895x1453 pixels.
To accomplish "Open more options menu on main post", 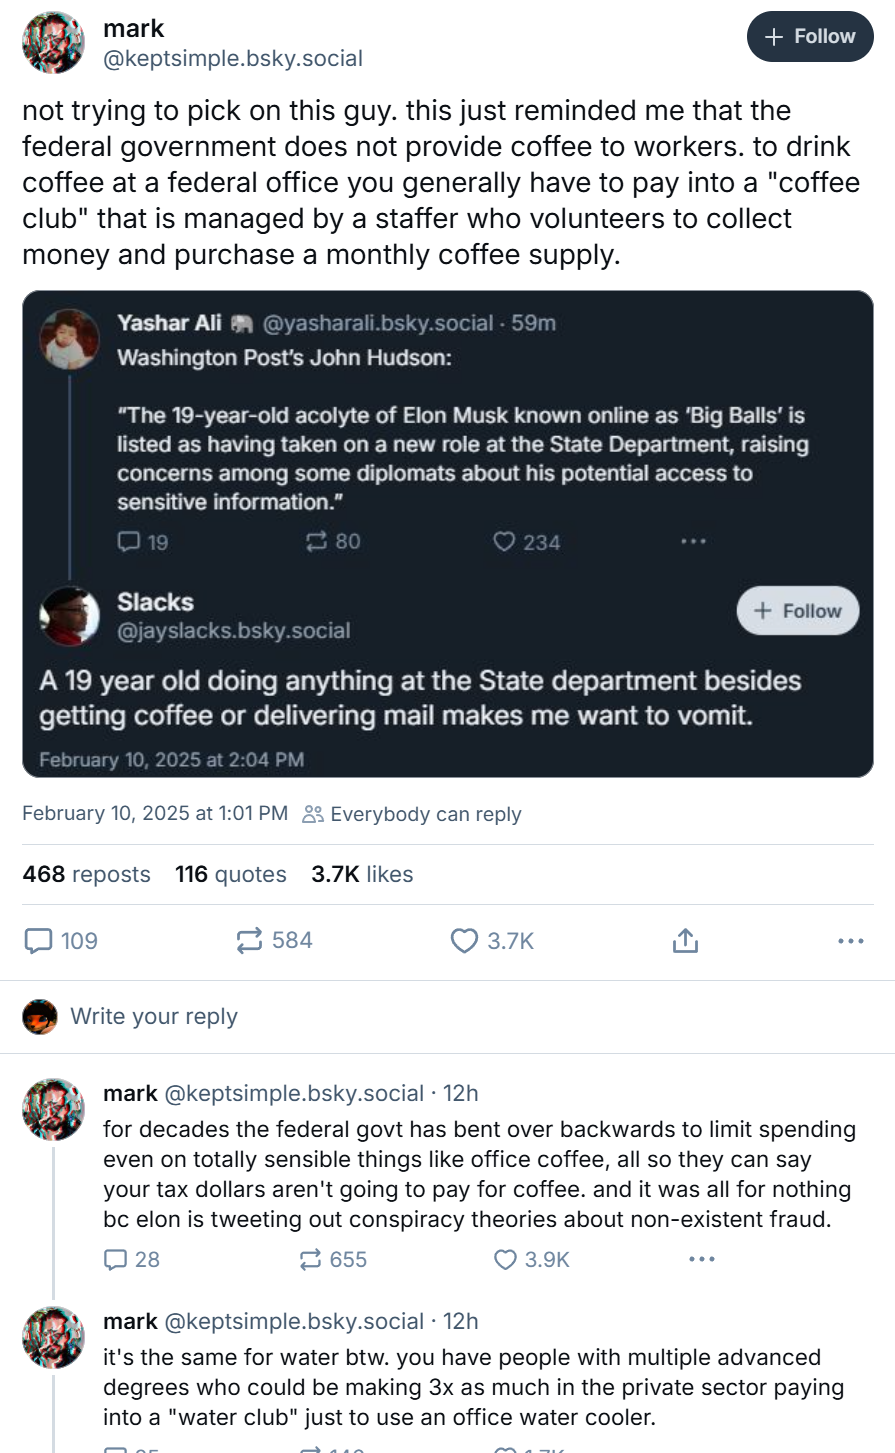I will 850,941.
